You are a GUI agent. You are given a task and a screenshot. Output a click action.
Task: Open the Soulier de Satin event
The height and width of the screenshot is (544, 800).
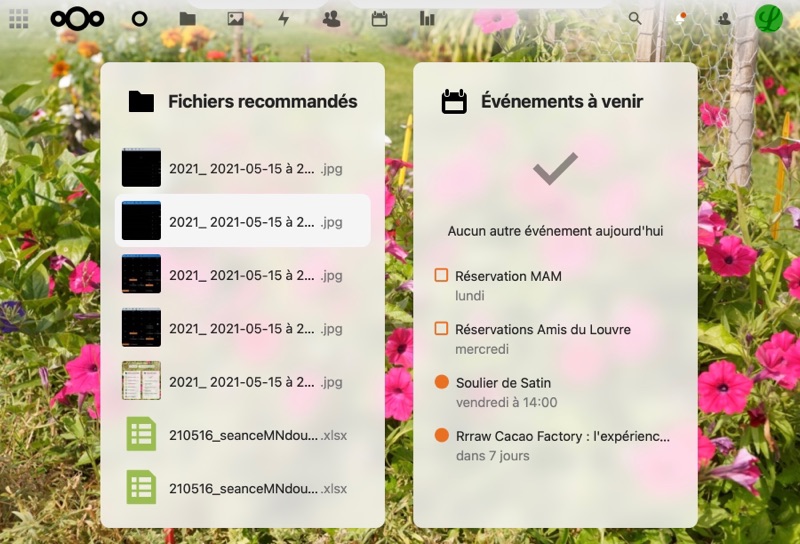pos(503,382)
